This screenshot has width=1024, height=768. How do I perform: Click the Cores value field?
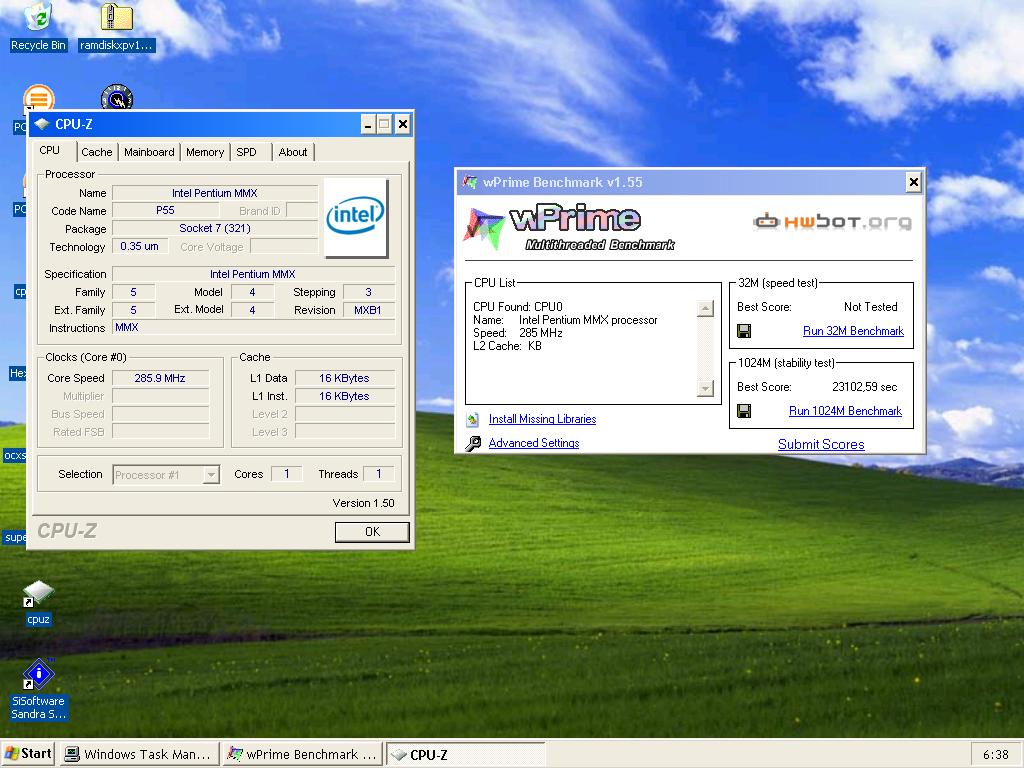[286, 473]
